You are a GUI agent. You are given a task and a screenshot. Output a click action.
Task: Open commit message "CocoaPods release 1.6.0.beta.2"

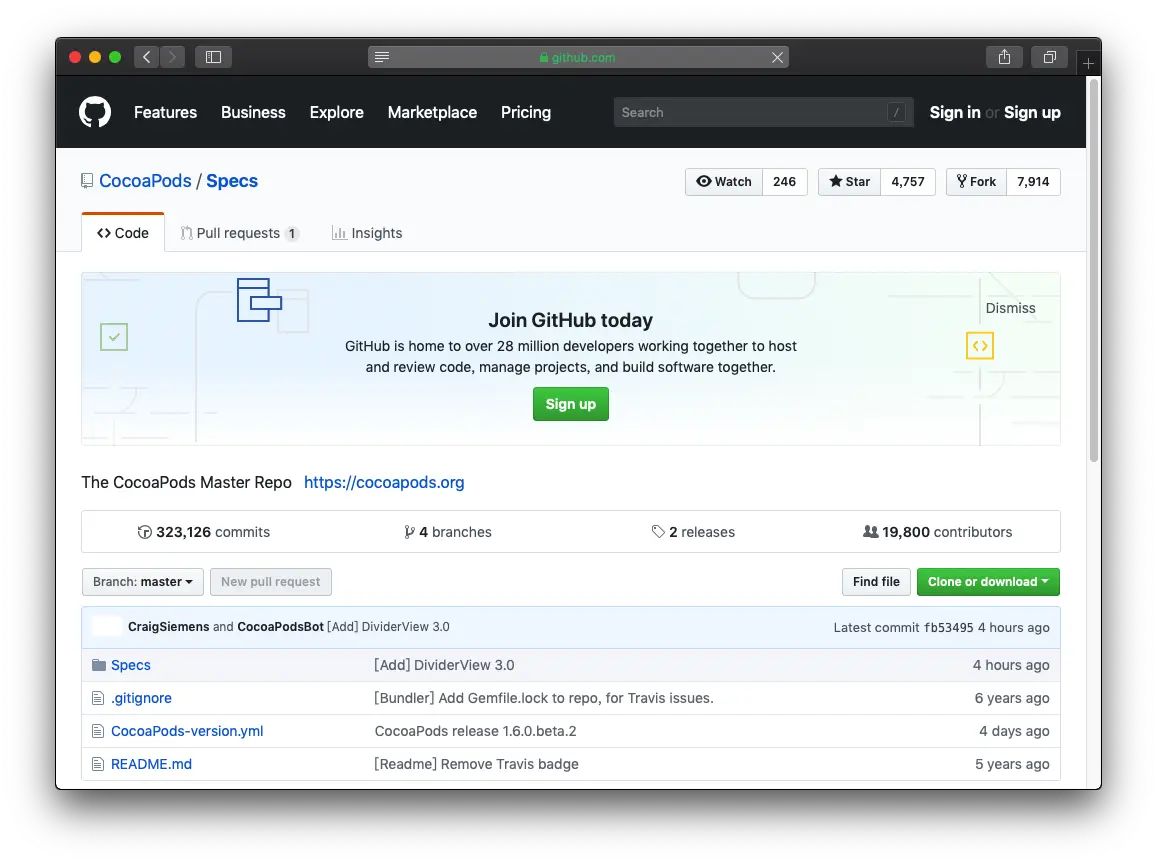[475, 731]
